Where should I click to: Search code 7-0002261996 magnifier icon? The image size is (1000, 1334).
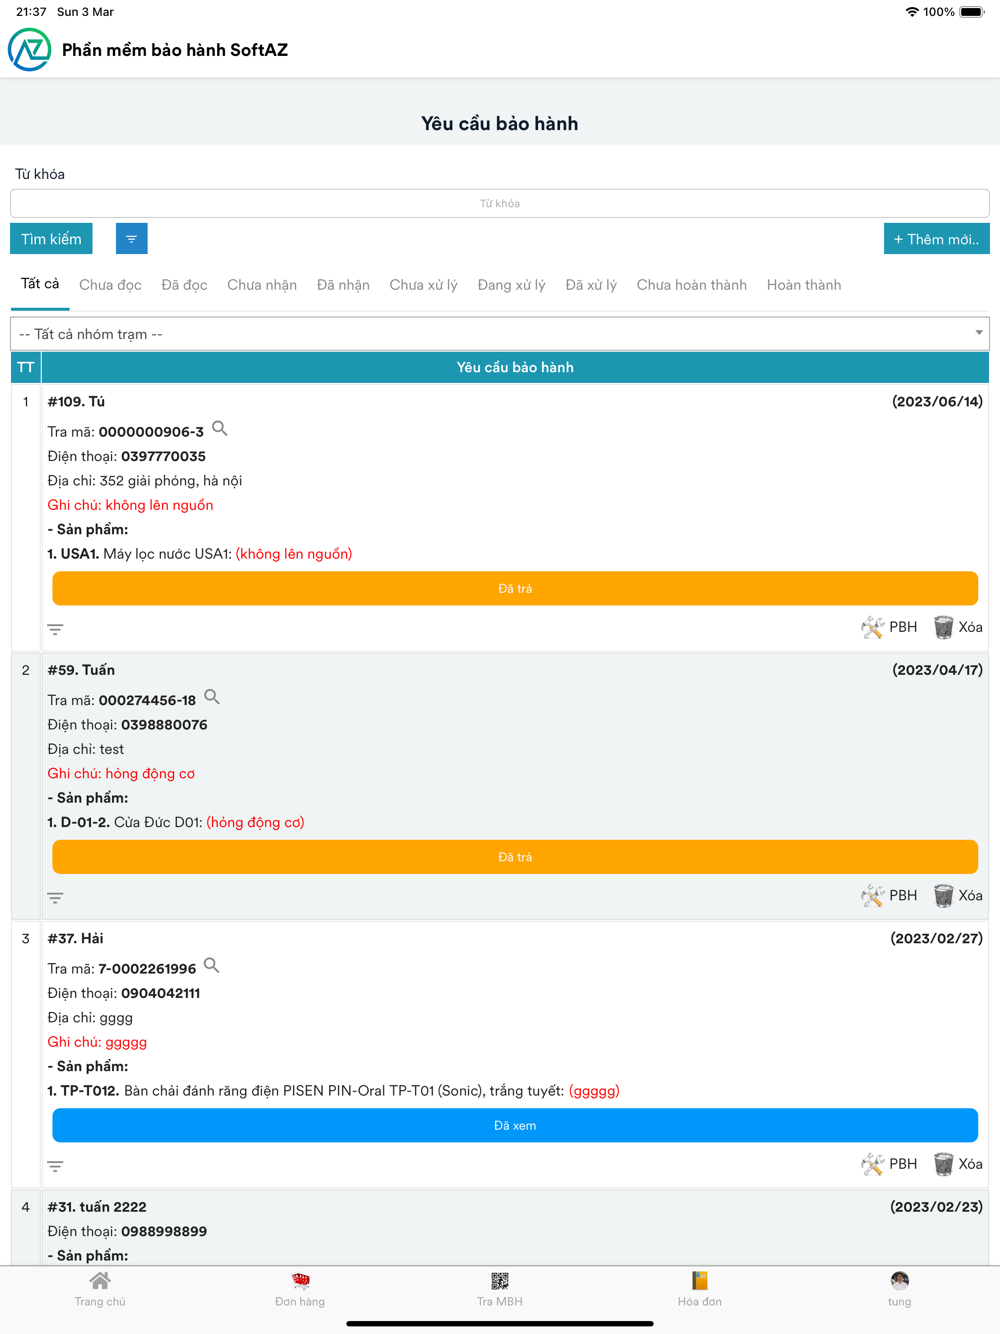(211, 965)
